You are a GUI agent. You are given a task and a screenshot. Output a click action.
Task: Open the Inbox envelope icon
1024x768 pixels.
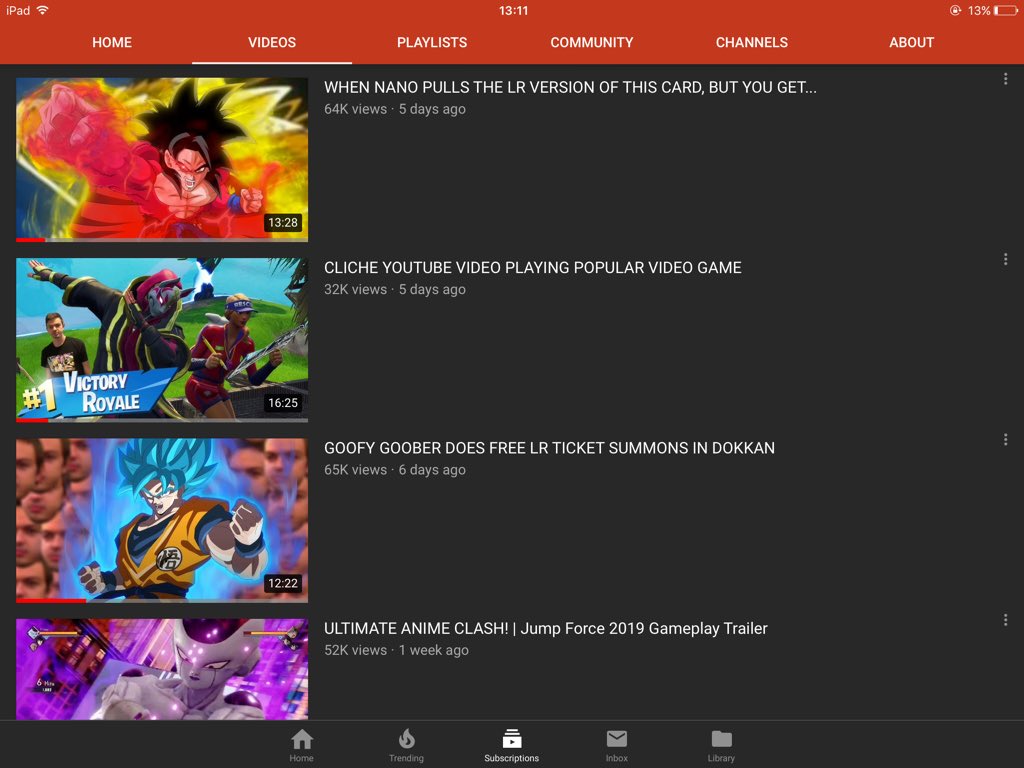tap(616, 739)
